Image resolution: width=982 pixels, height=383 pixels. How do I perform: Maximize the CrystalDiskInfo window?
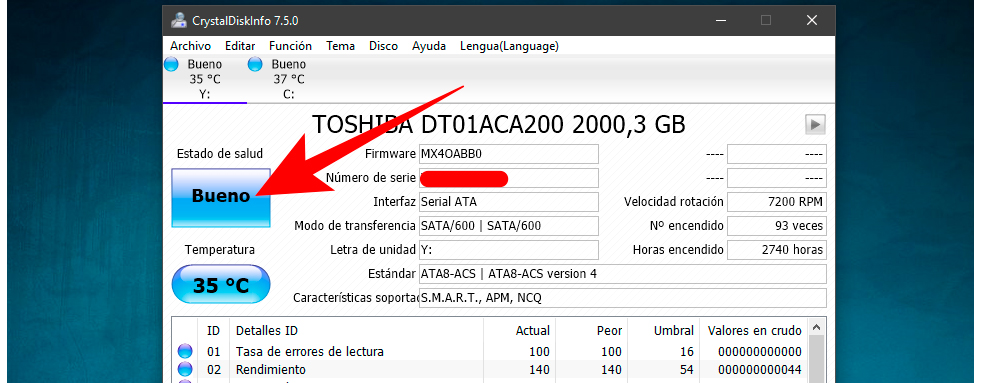point(766,21)
